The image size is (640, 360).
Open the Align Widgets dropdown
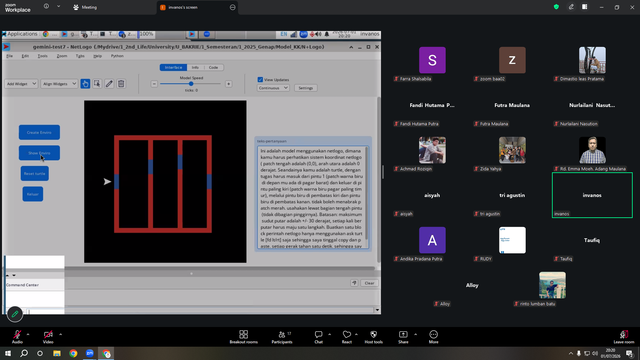click(x=59, y=84)
